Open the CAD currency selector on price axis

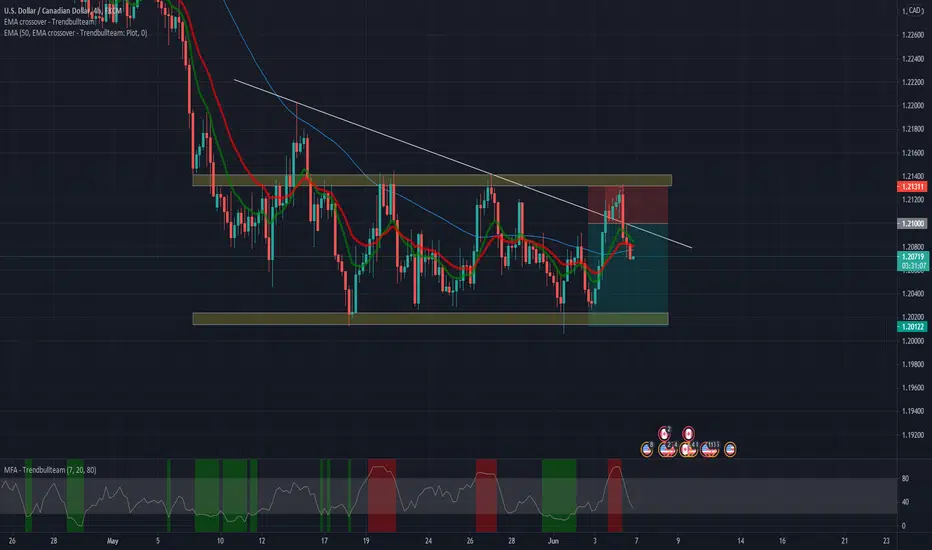coord(912,11)
